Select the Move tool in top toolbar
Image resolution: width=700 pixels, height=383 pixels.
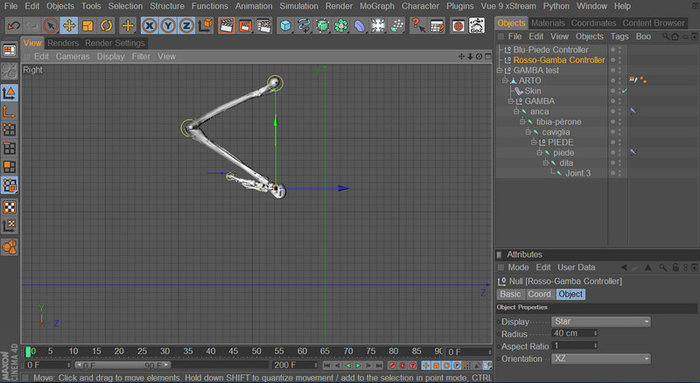click(69, 25)
